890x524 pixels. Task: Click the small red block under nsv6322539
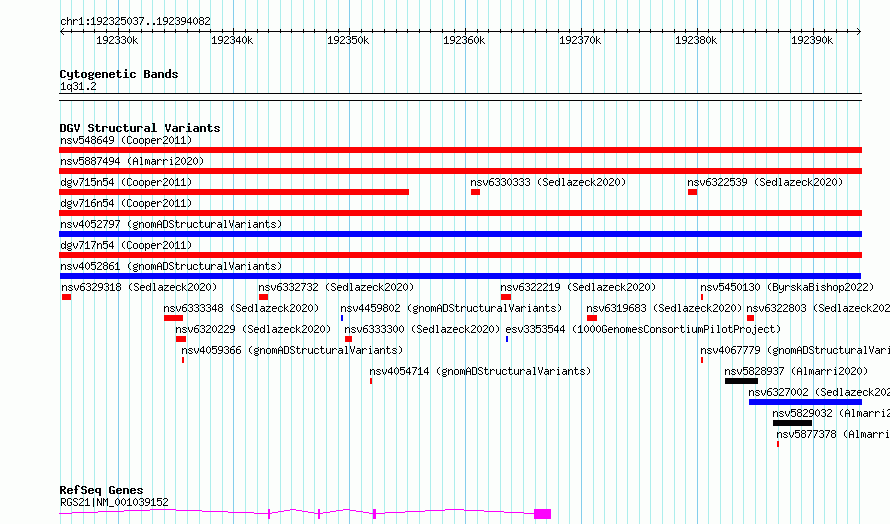692,192
